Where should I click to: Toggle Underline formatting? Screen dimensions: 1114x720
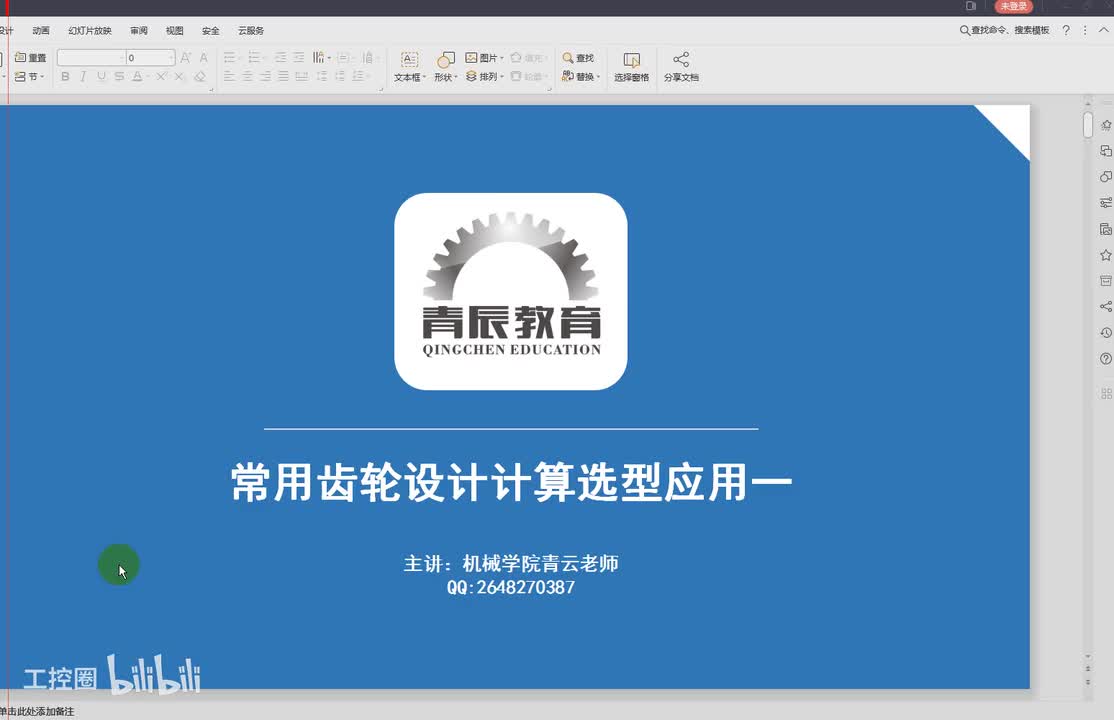pyautogui.click(x=101, y=76)
